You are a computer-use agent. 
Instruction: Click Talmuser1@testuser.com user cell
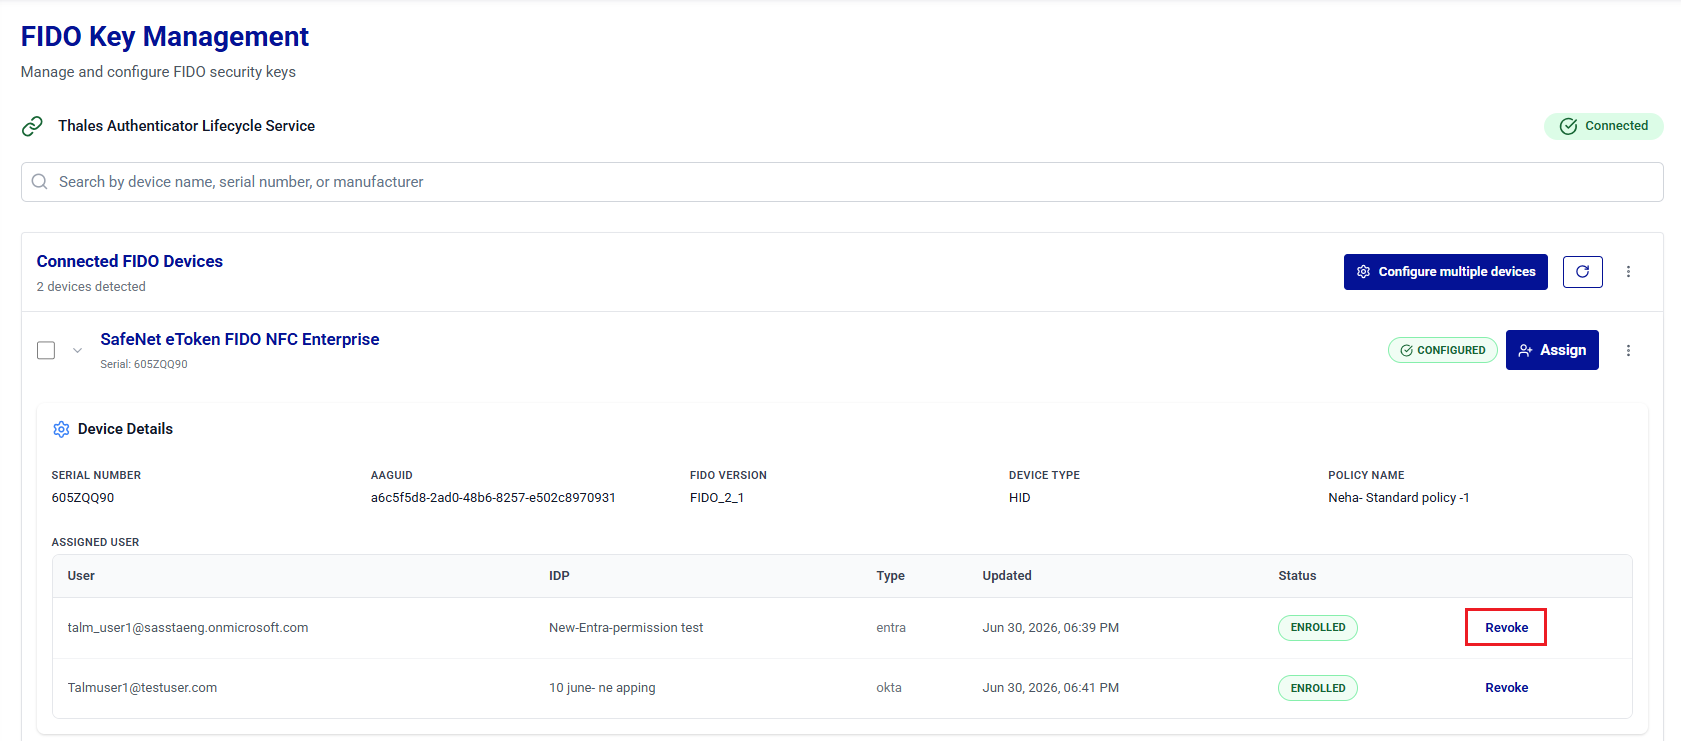(x=142, y=688)
